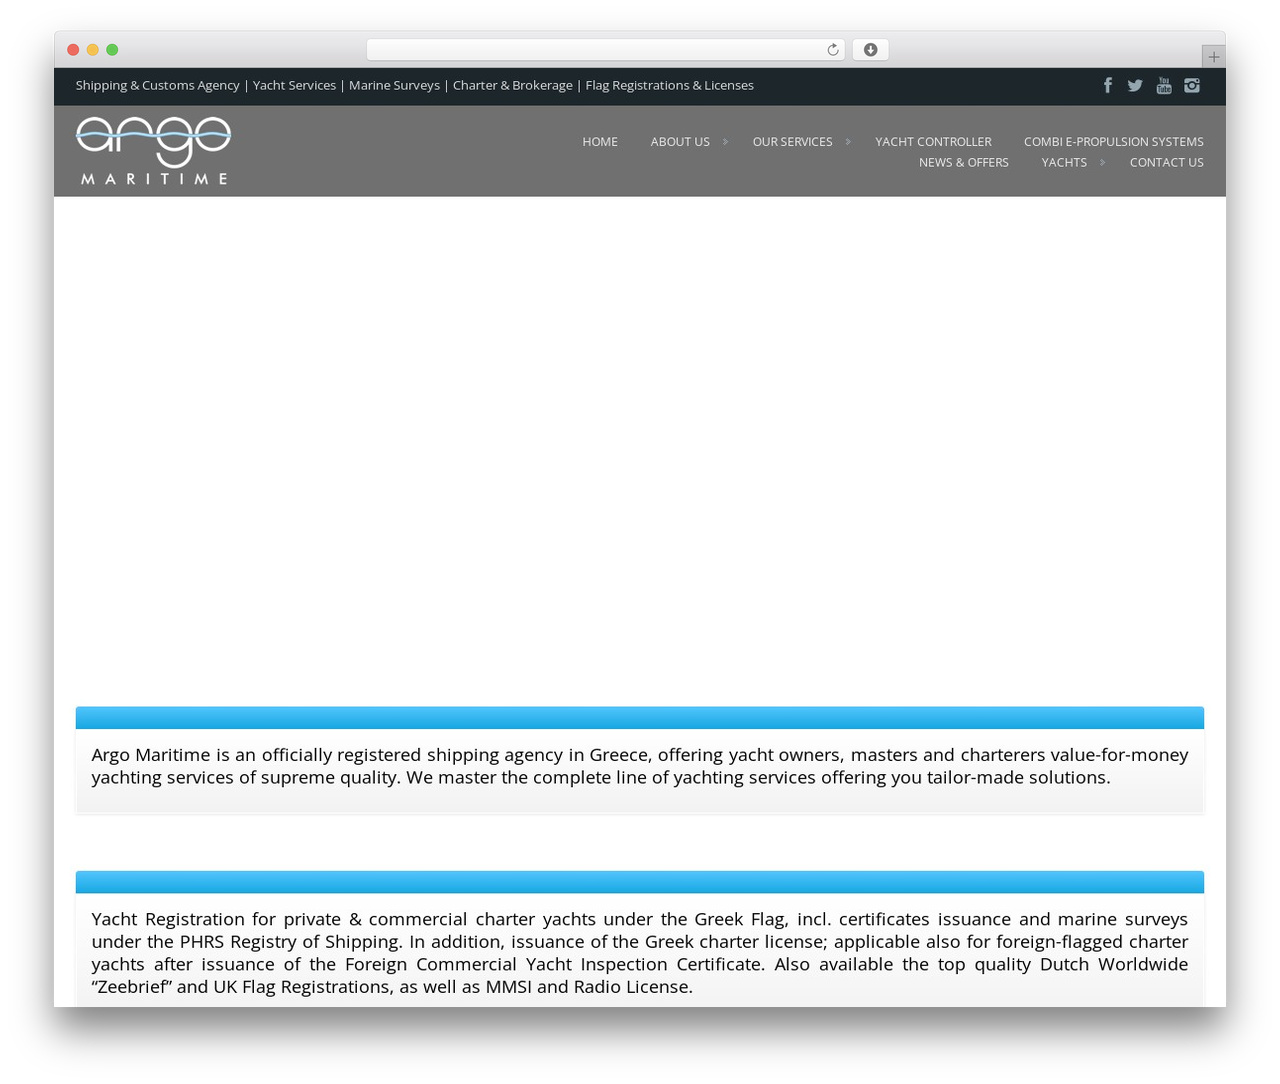Screen dimensions: 1280x1084
Task: Open the Instagram social icon
Action: click(1192, 85)
